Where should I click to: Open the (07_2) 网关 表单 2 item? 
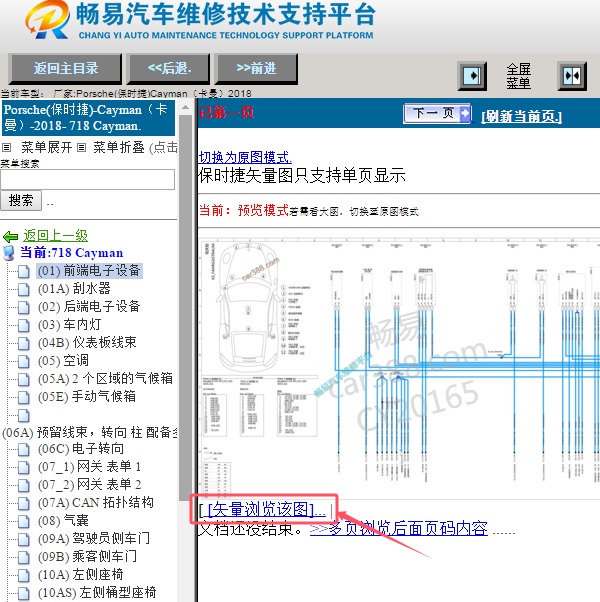click(x=89, y=485)
